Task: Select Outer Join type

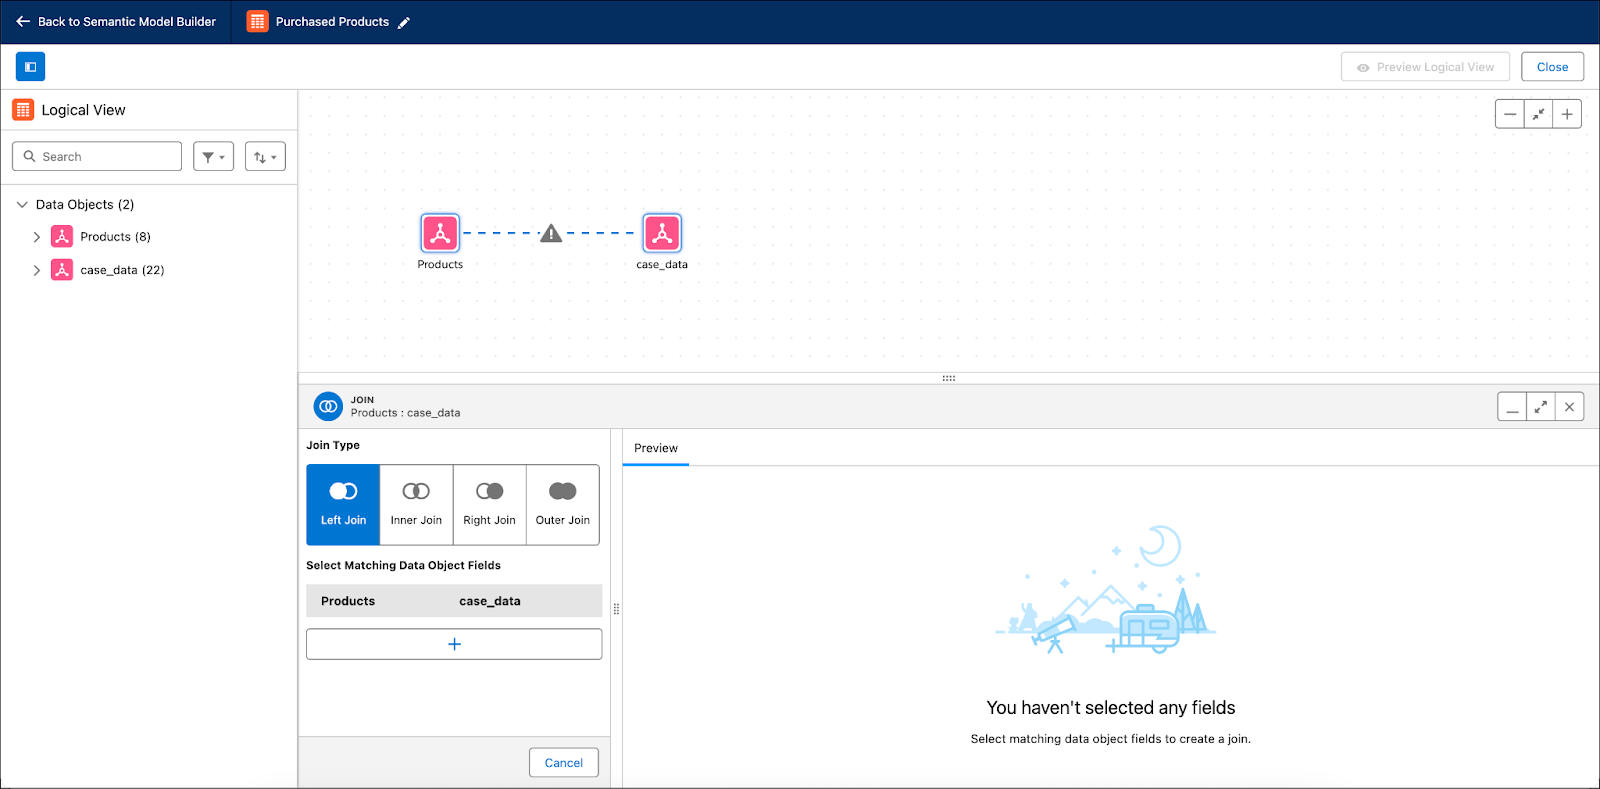Action: click(x=563, y=505)
